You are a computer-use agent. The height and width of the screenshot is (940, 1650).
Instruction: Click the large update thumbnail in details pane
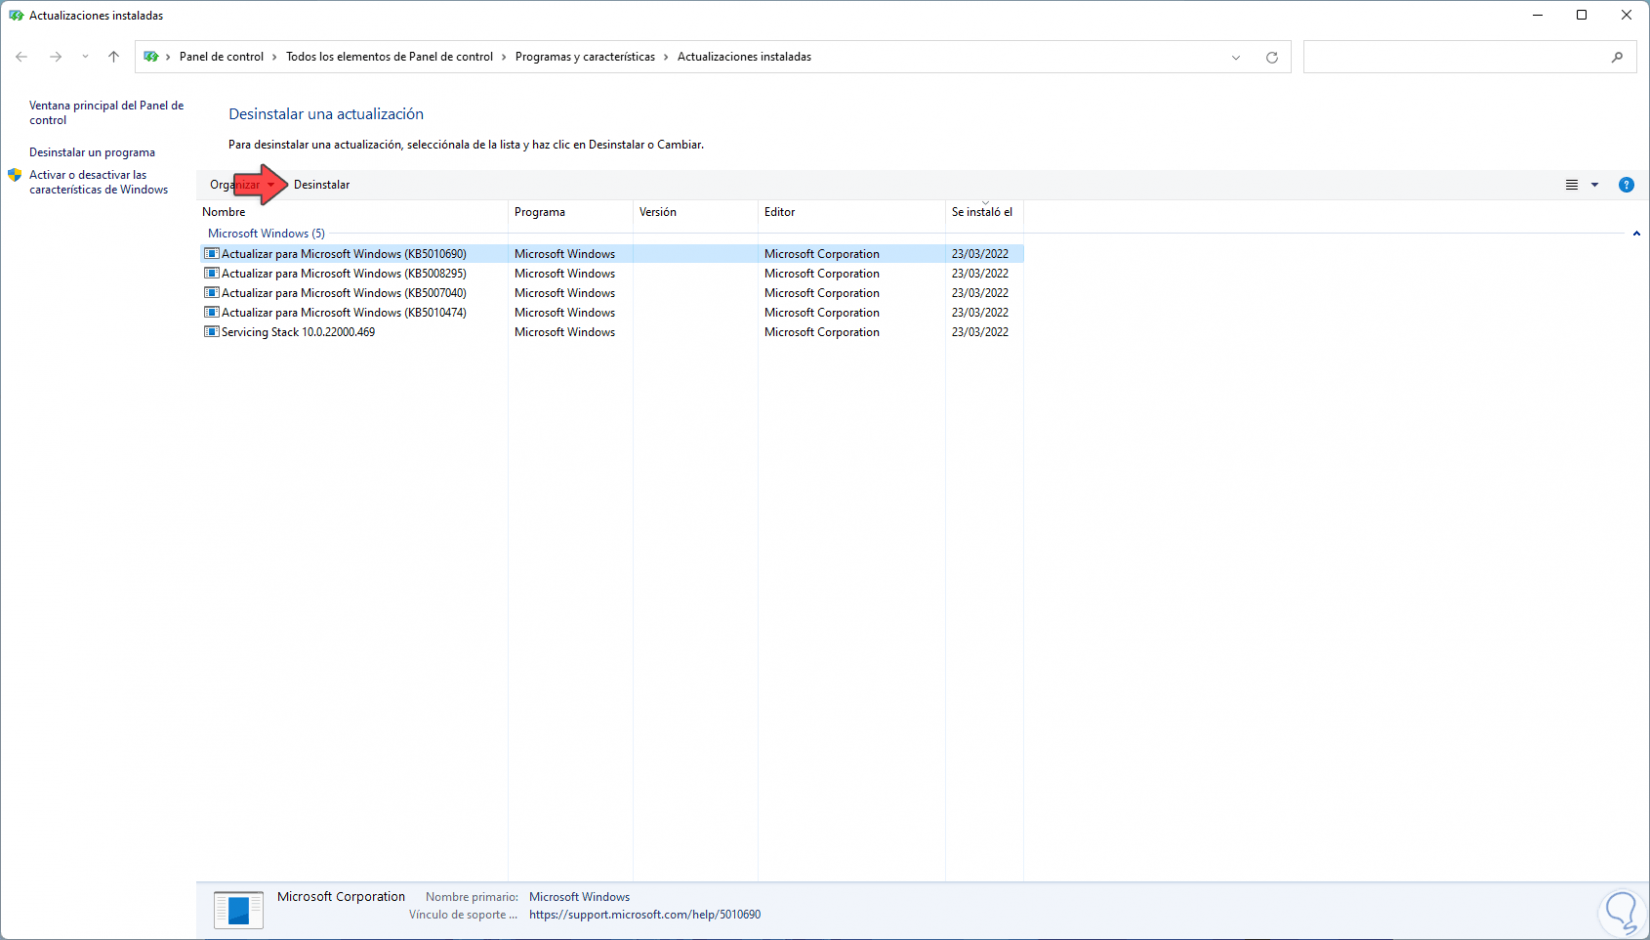(238, 910)
